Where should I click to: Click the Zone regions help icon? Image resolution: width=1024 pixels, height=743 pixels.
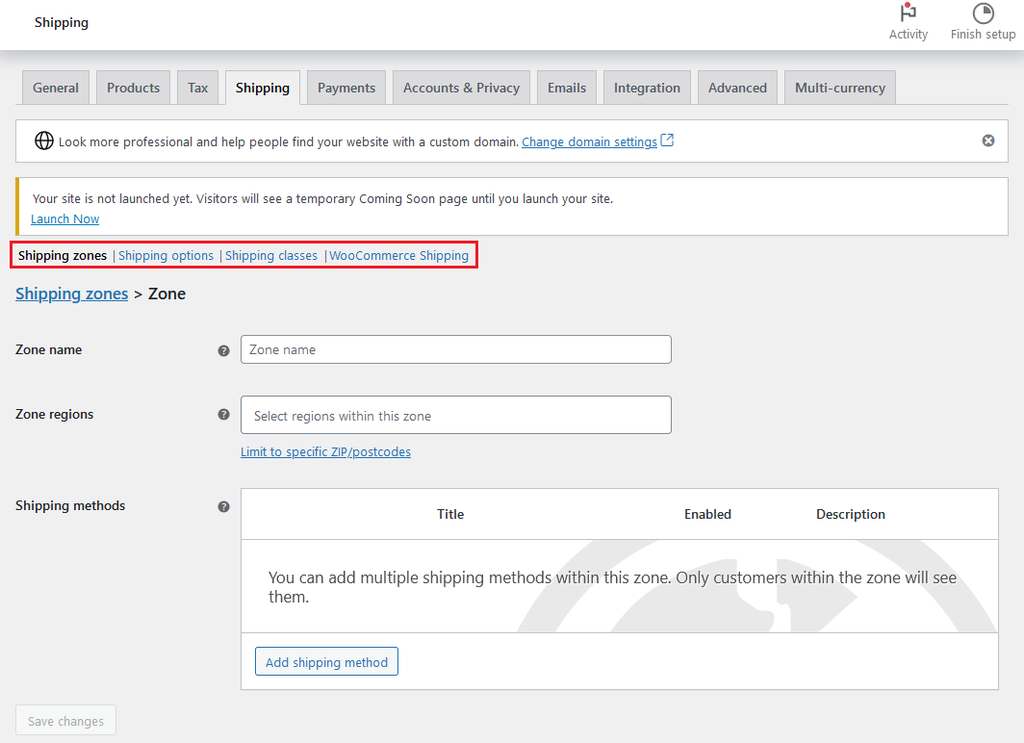(224, 415)
